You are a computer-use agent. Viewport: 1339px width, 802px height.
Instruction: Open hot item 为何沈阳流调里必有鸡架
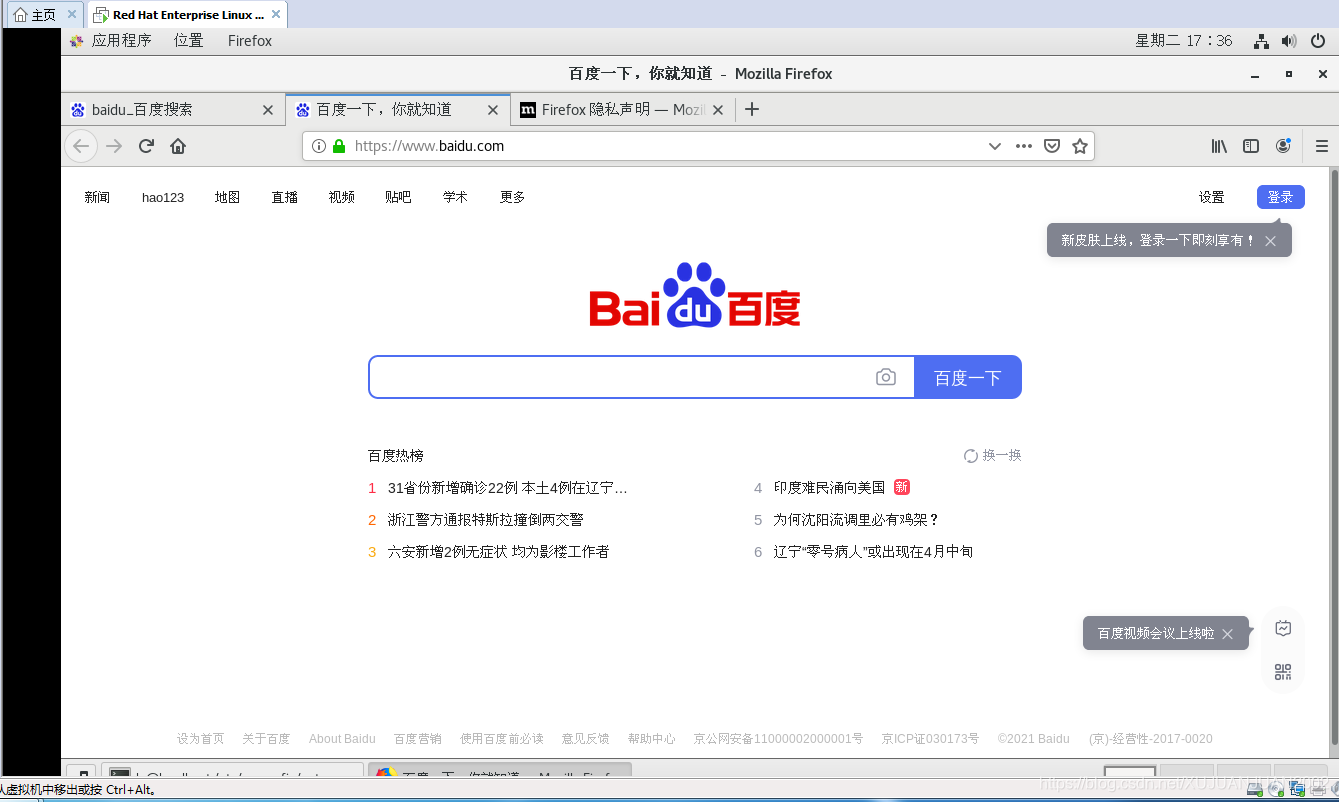pyautogui.click(x=856, y=520)
